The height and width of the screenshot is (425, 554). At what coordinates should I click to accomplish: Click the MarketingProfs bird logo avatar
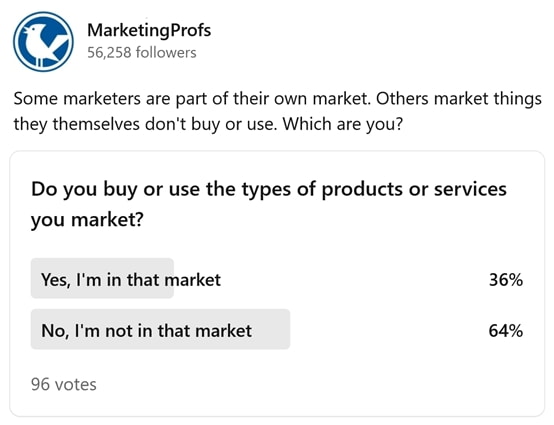pyautogui.click(x=43, y=42)
